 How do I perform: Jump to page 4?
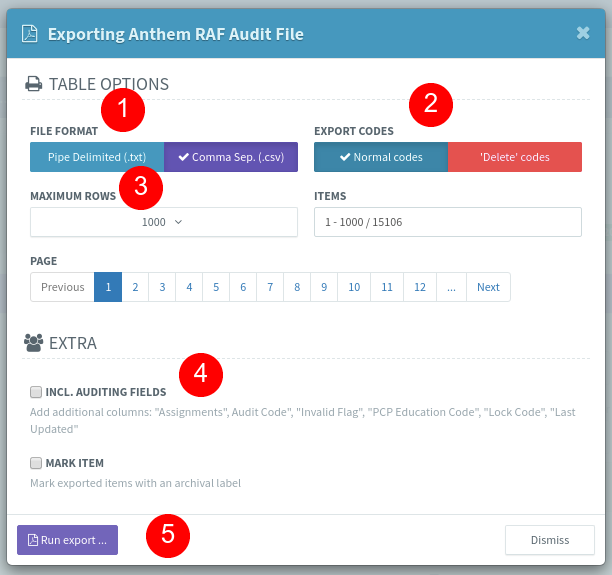tap(189, 287)
